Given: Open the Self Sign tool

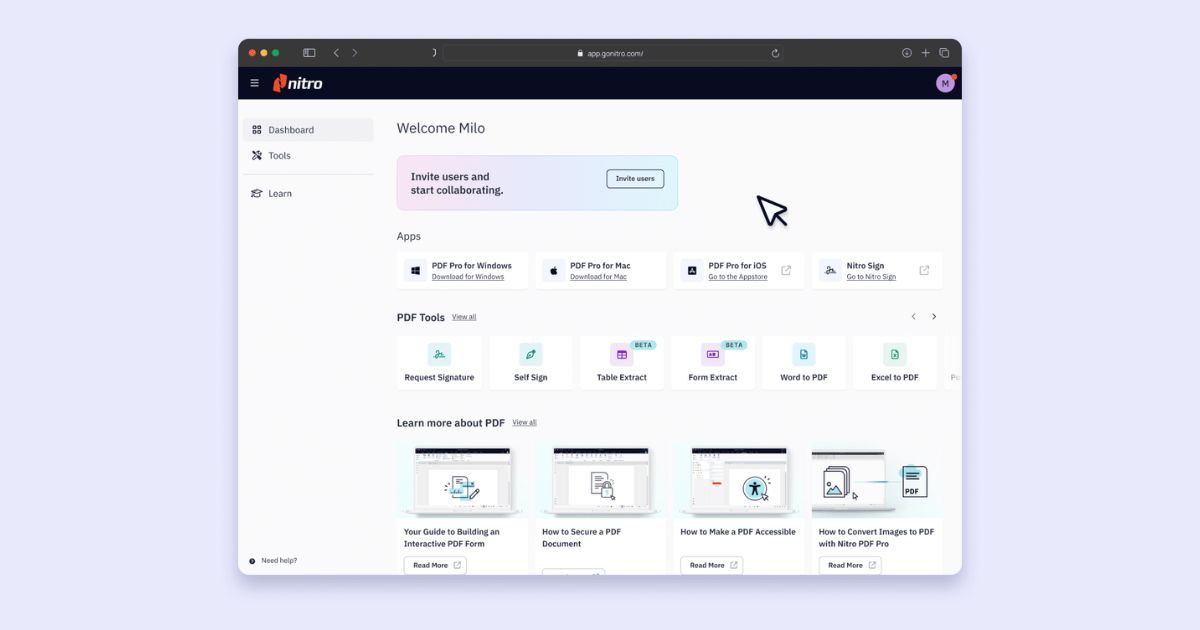Looking at the screenshot, I should pyautogui.click(x=531, y=362).
